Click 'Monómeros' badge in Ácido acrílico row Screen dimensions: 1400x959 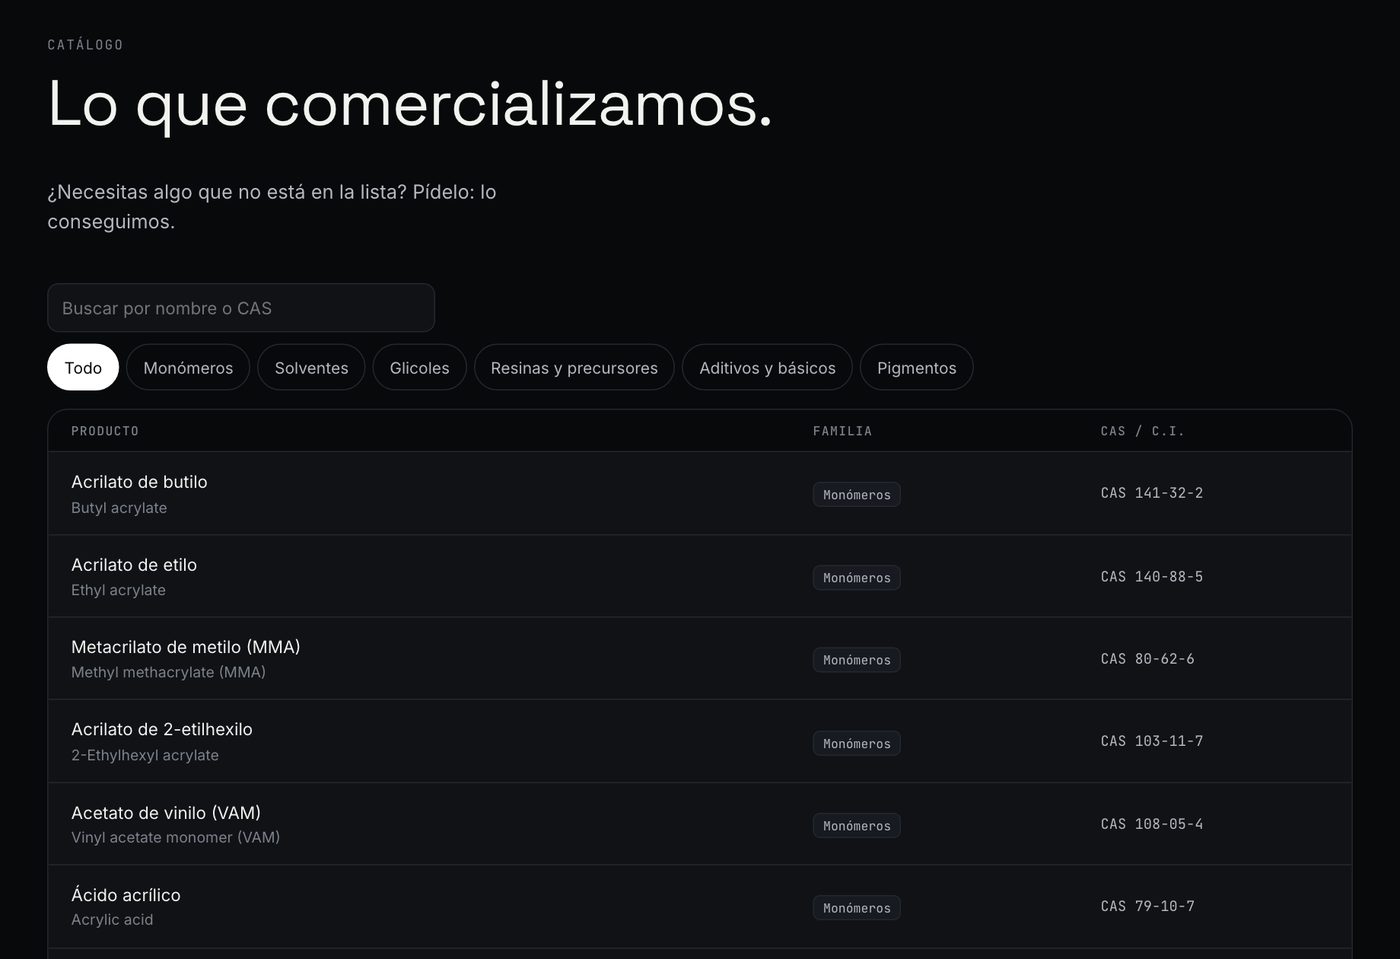pyautogui.click(x=857, y=908)
